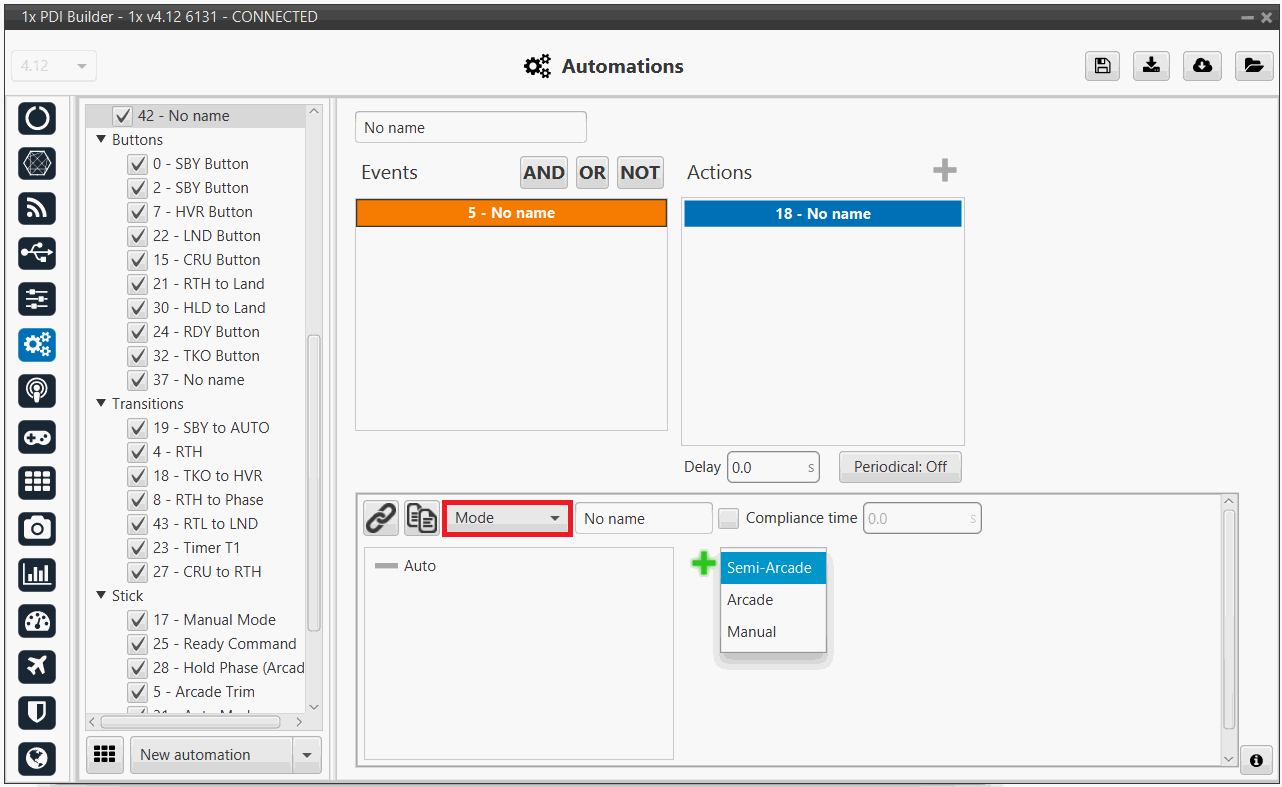Click the green plus add icon
Image resolution: width=1282 pixels, height=787 pixels.
coord(704,564)
